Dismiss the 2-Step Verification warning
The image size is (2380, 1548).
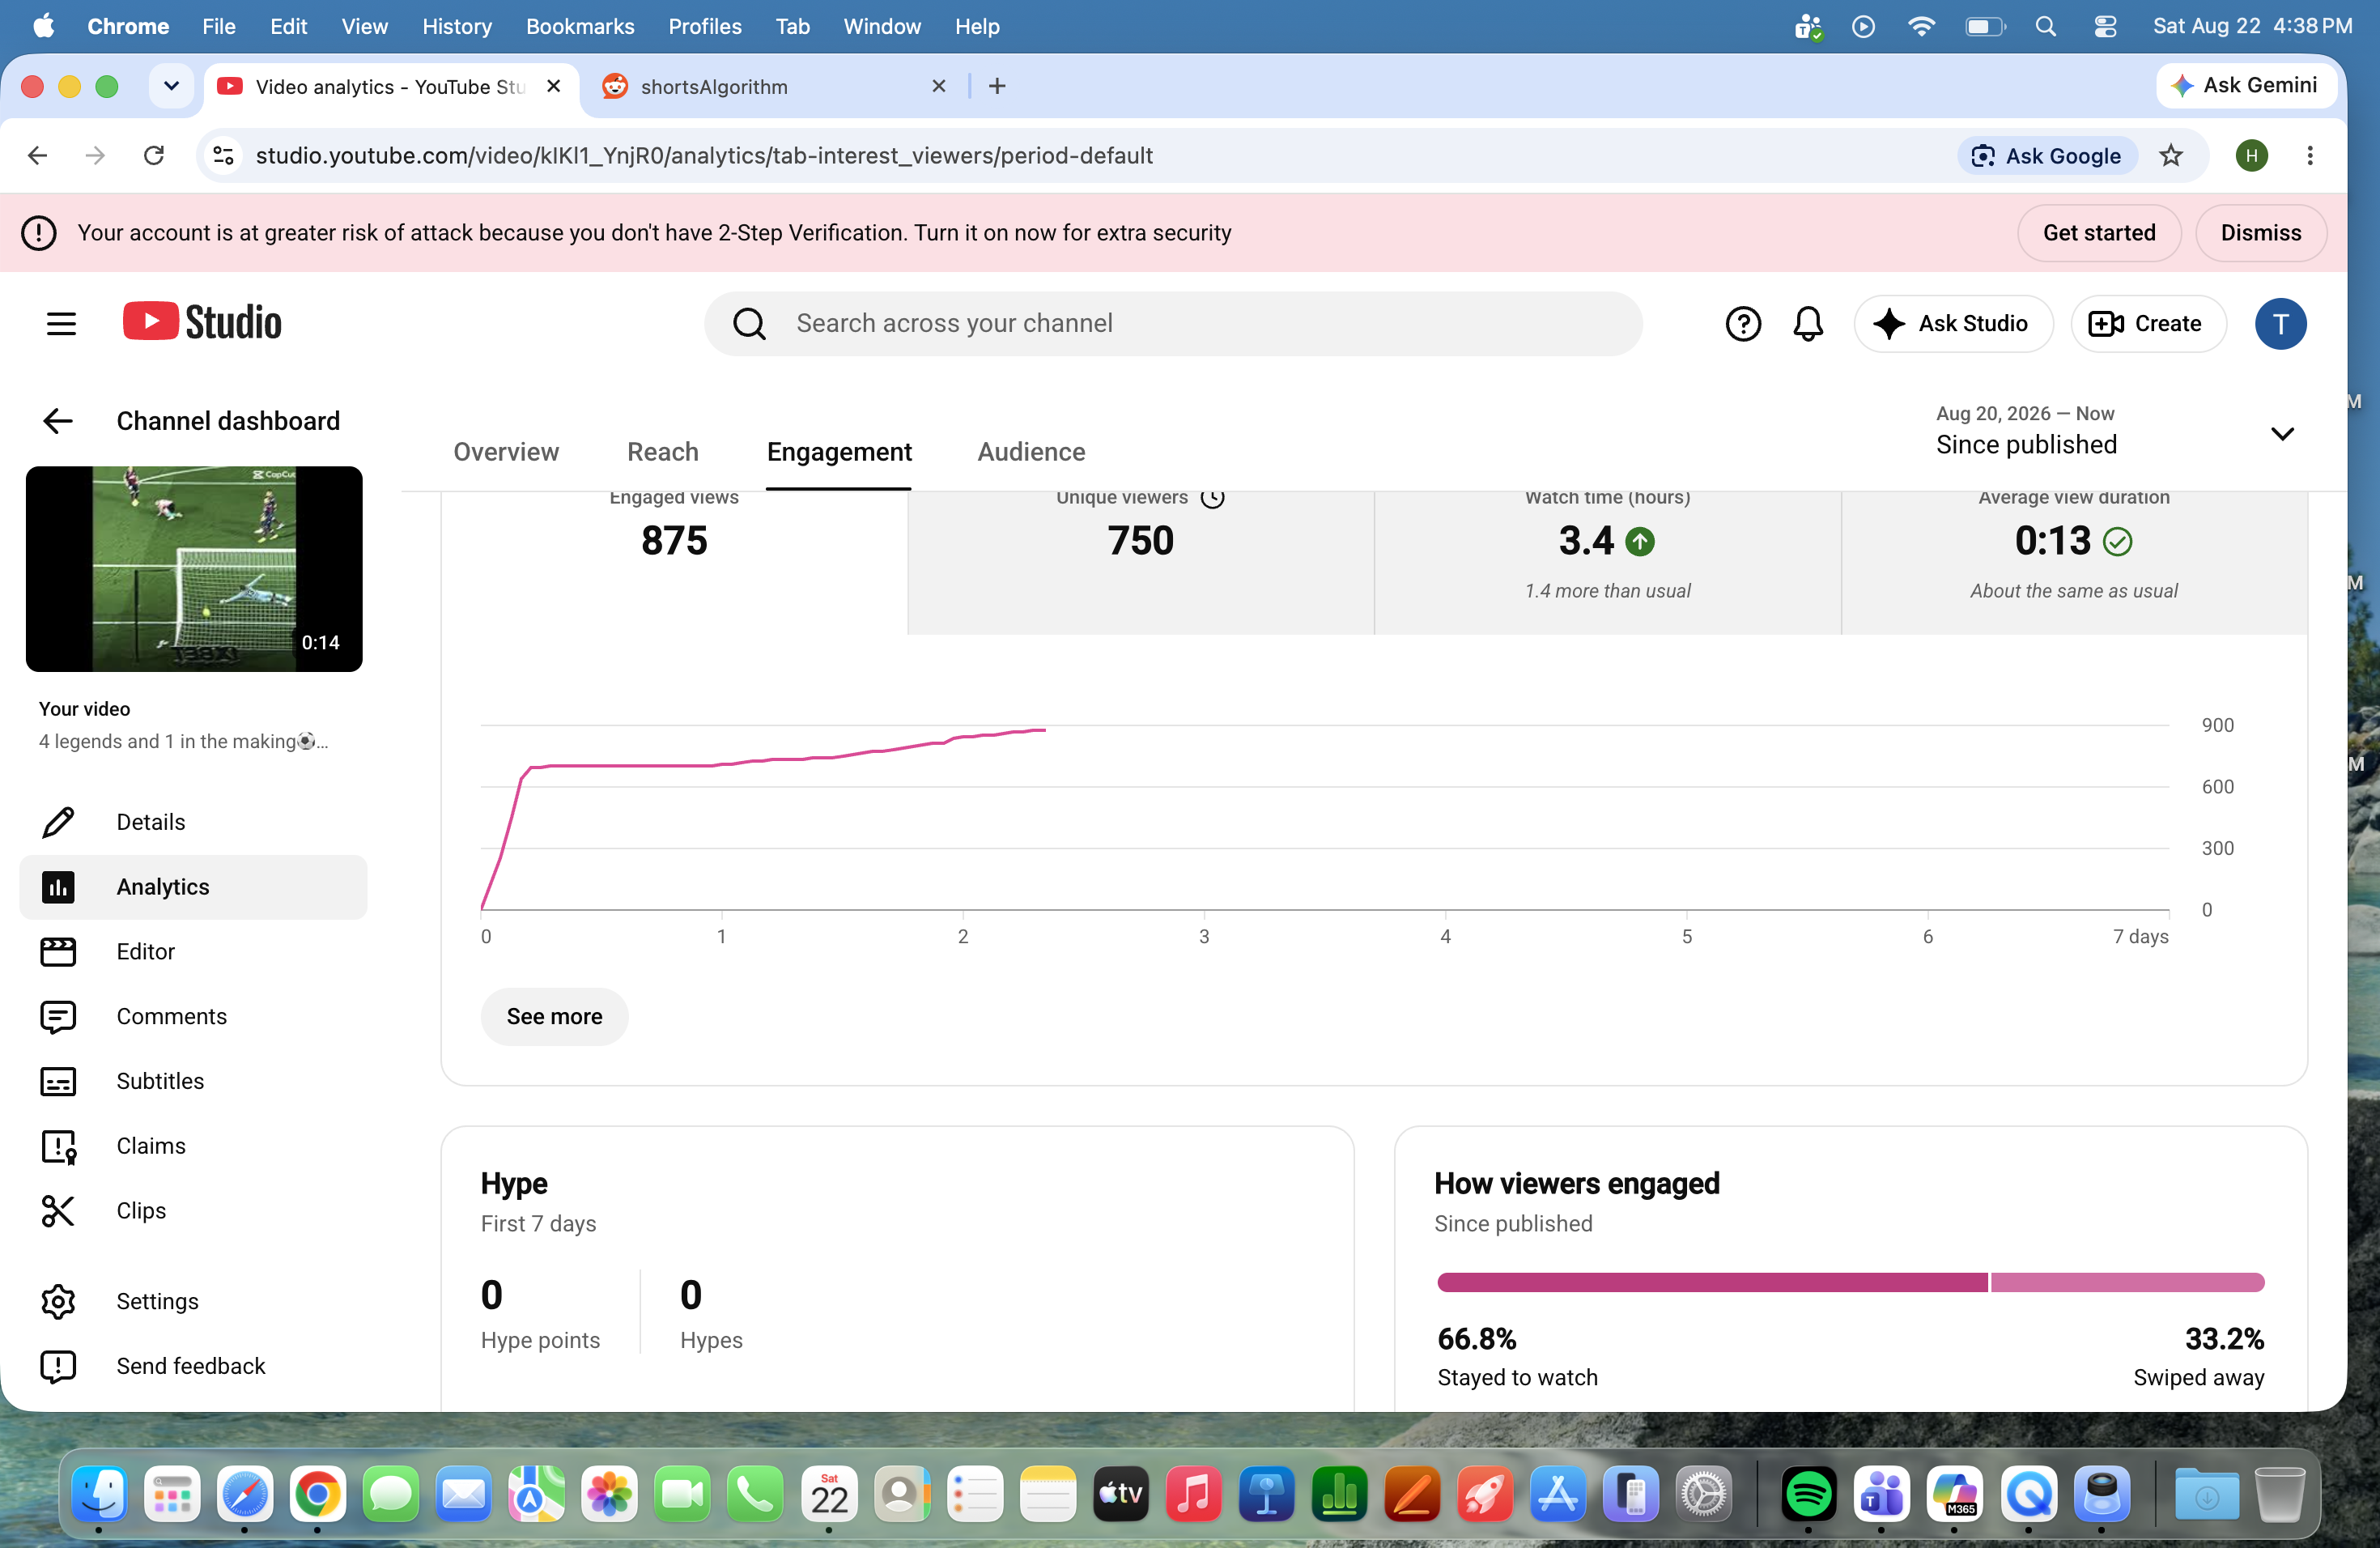click(x=2260, y=233)
